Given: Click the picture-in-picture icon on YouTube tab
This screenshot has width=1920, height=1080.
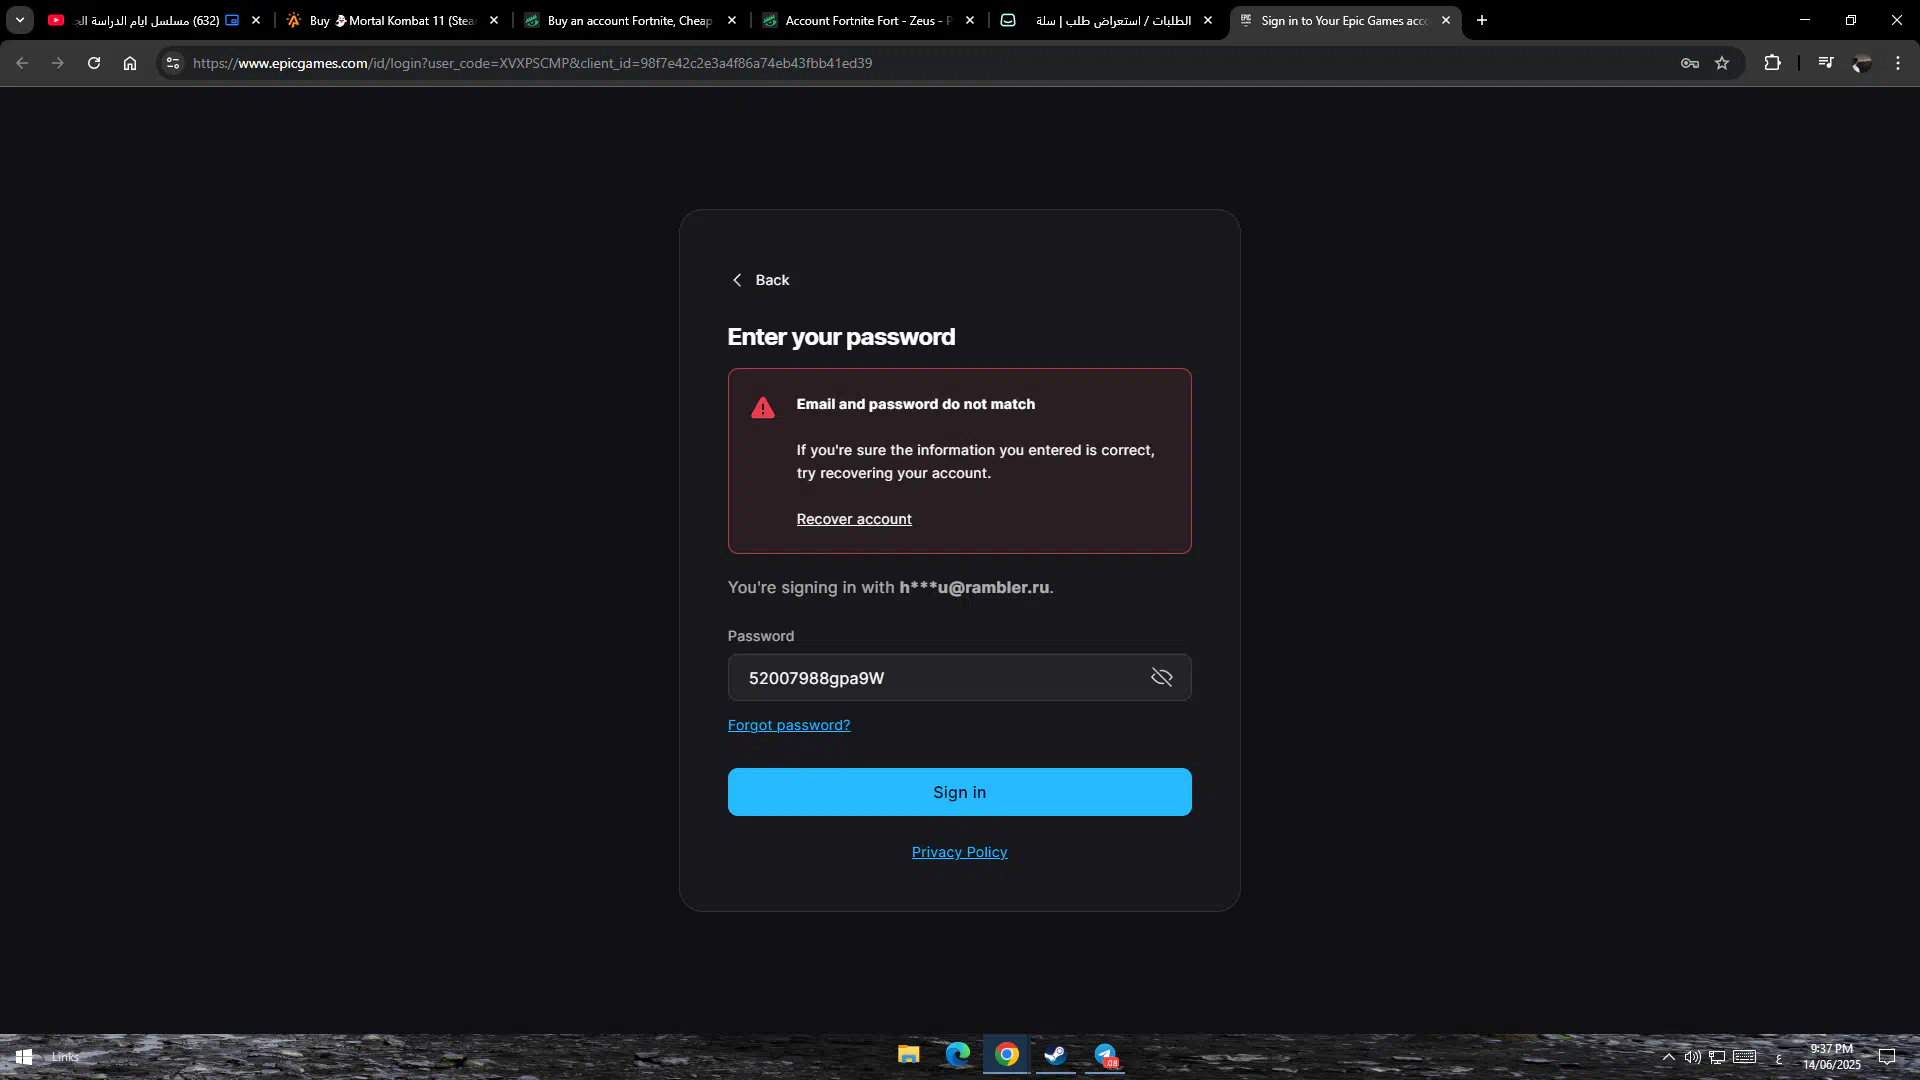Looking at the screenshot, I should pos(232,20).
